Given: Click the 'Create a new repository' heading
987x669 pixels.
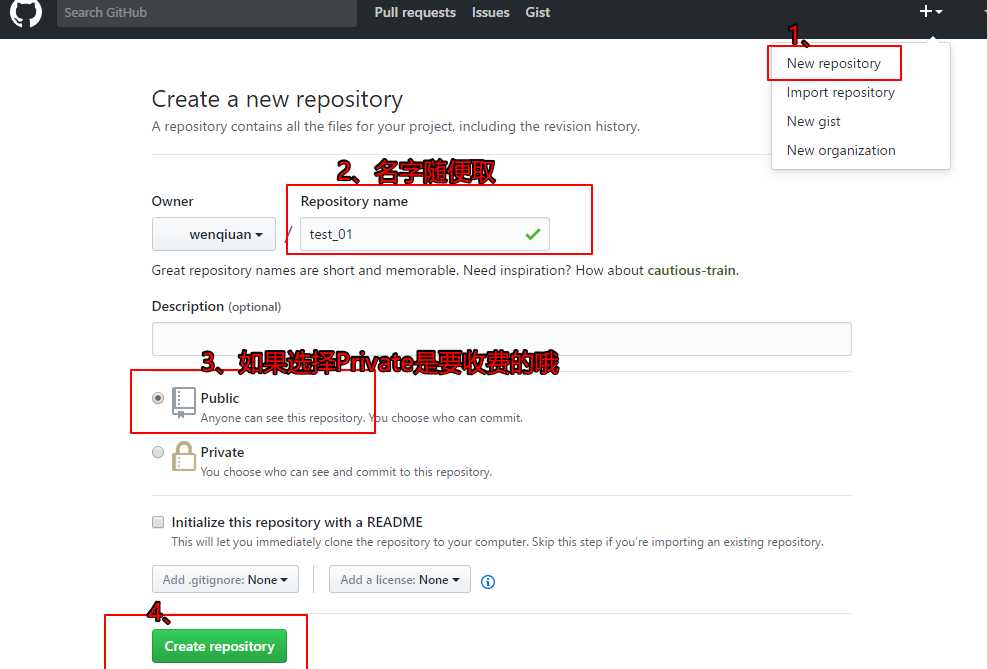Looking at the screenshot, I should pos(277,99).
